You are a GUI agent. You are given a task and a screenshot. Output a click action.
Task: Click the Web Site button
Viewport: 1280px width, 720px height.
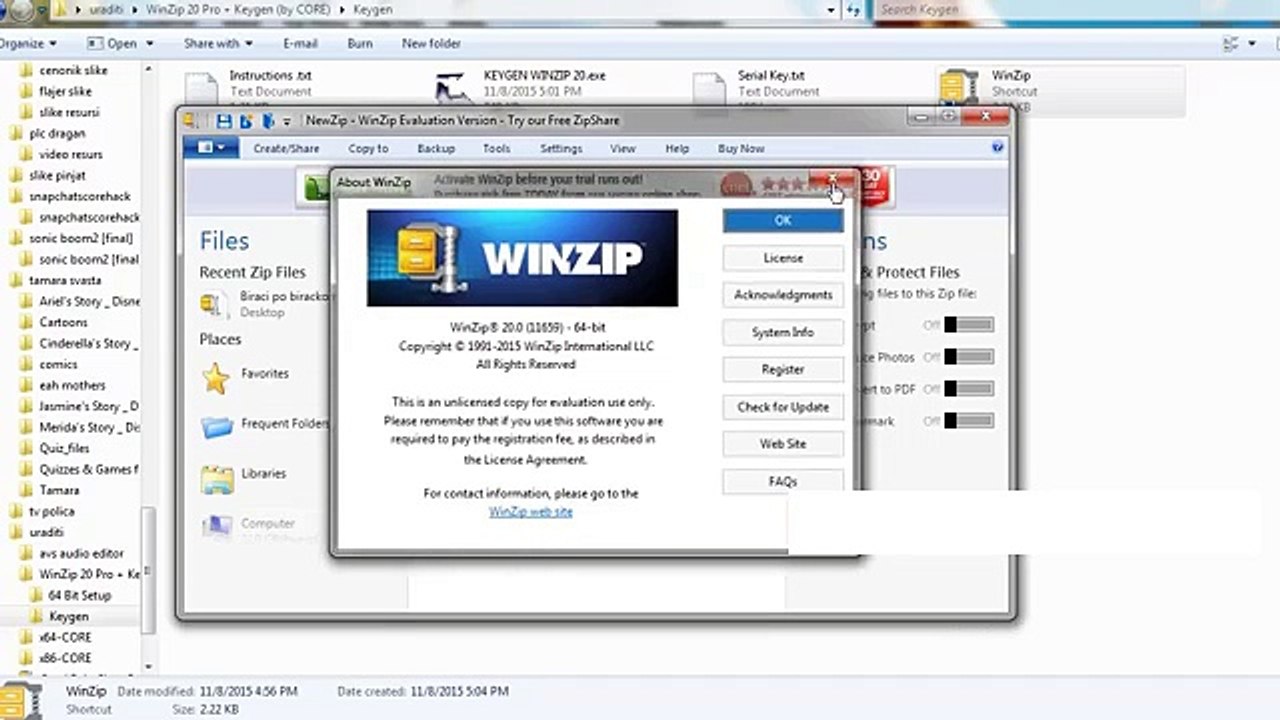click(783, 444)
